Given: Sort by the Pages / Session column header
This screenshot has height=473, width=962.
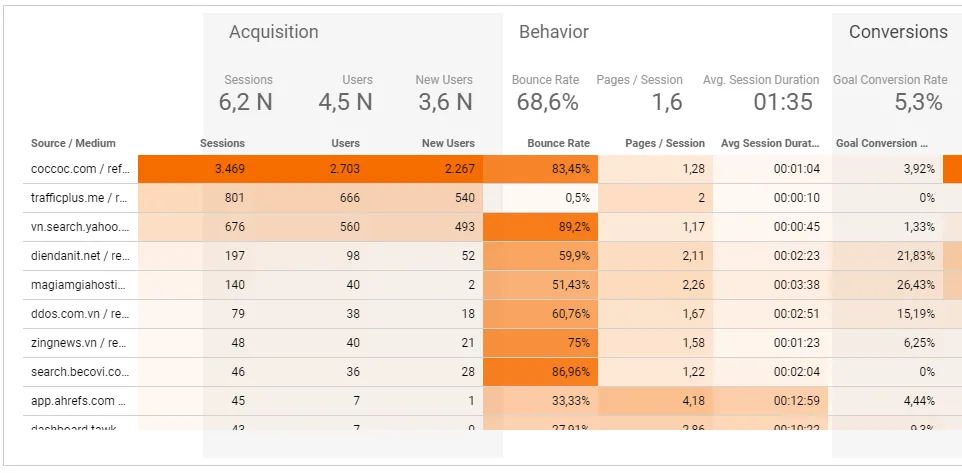Looking at the screenshot, I should [665, 143].
